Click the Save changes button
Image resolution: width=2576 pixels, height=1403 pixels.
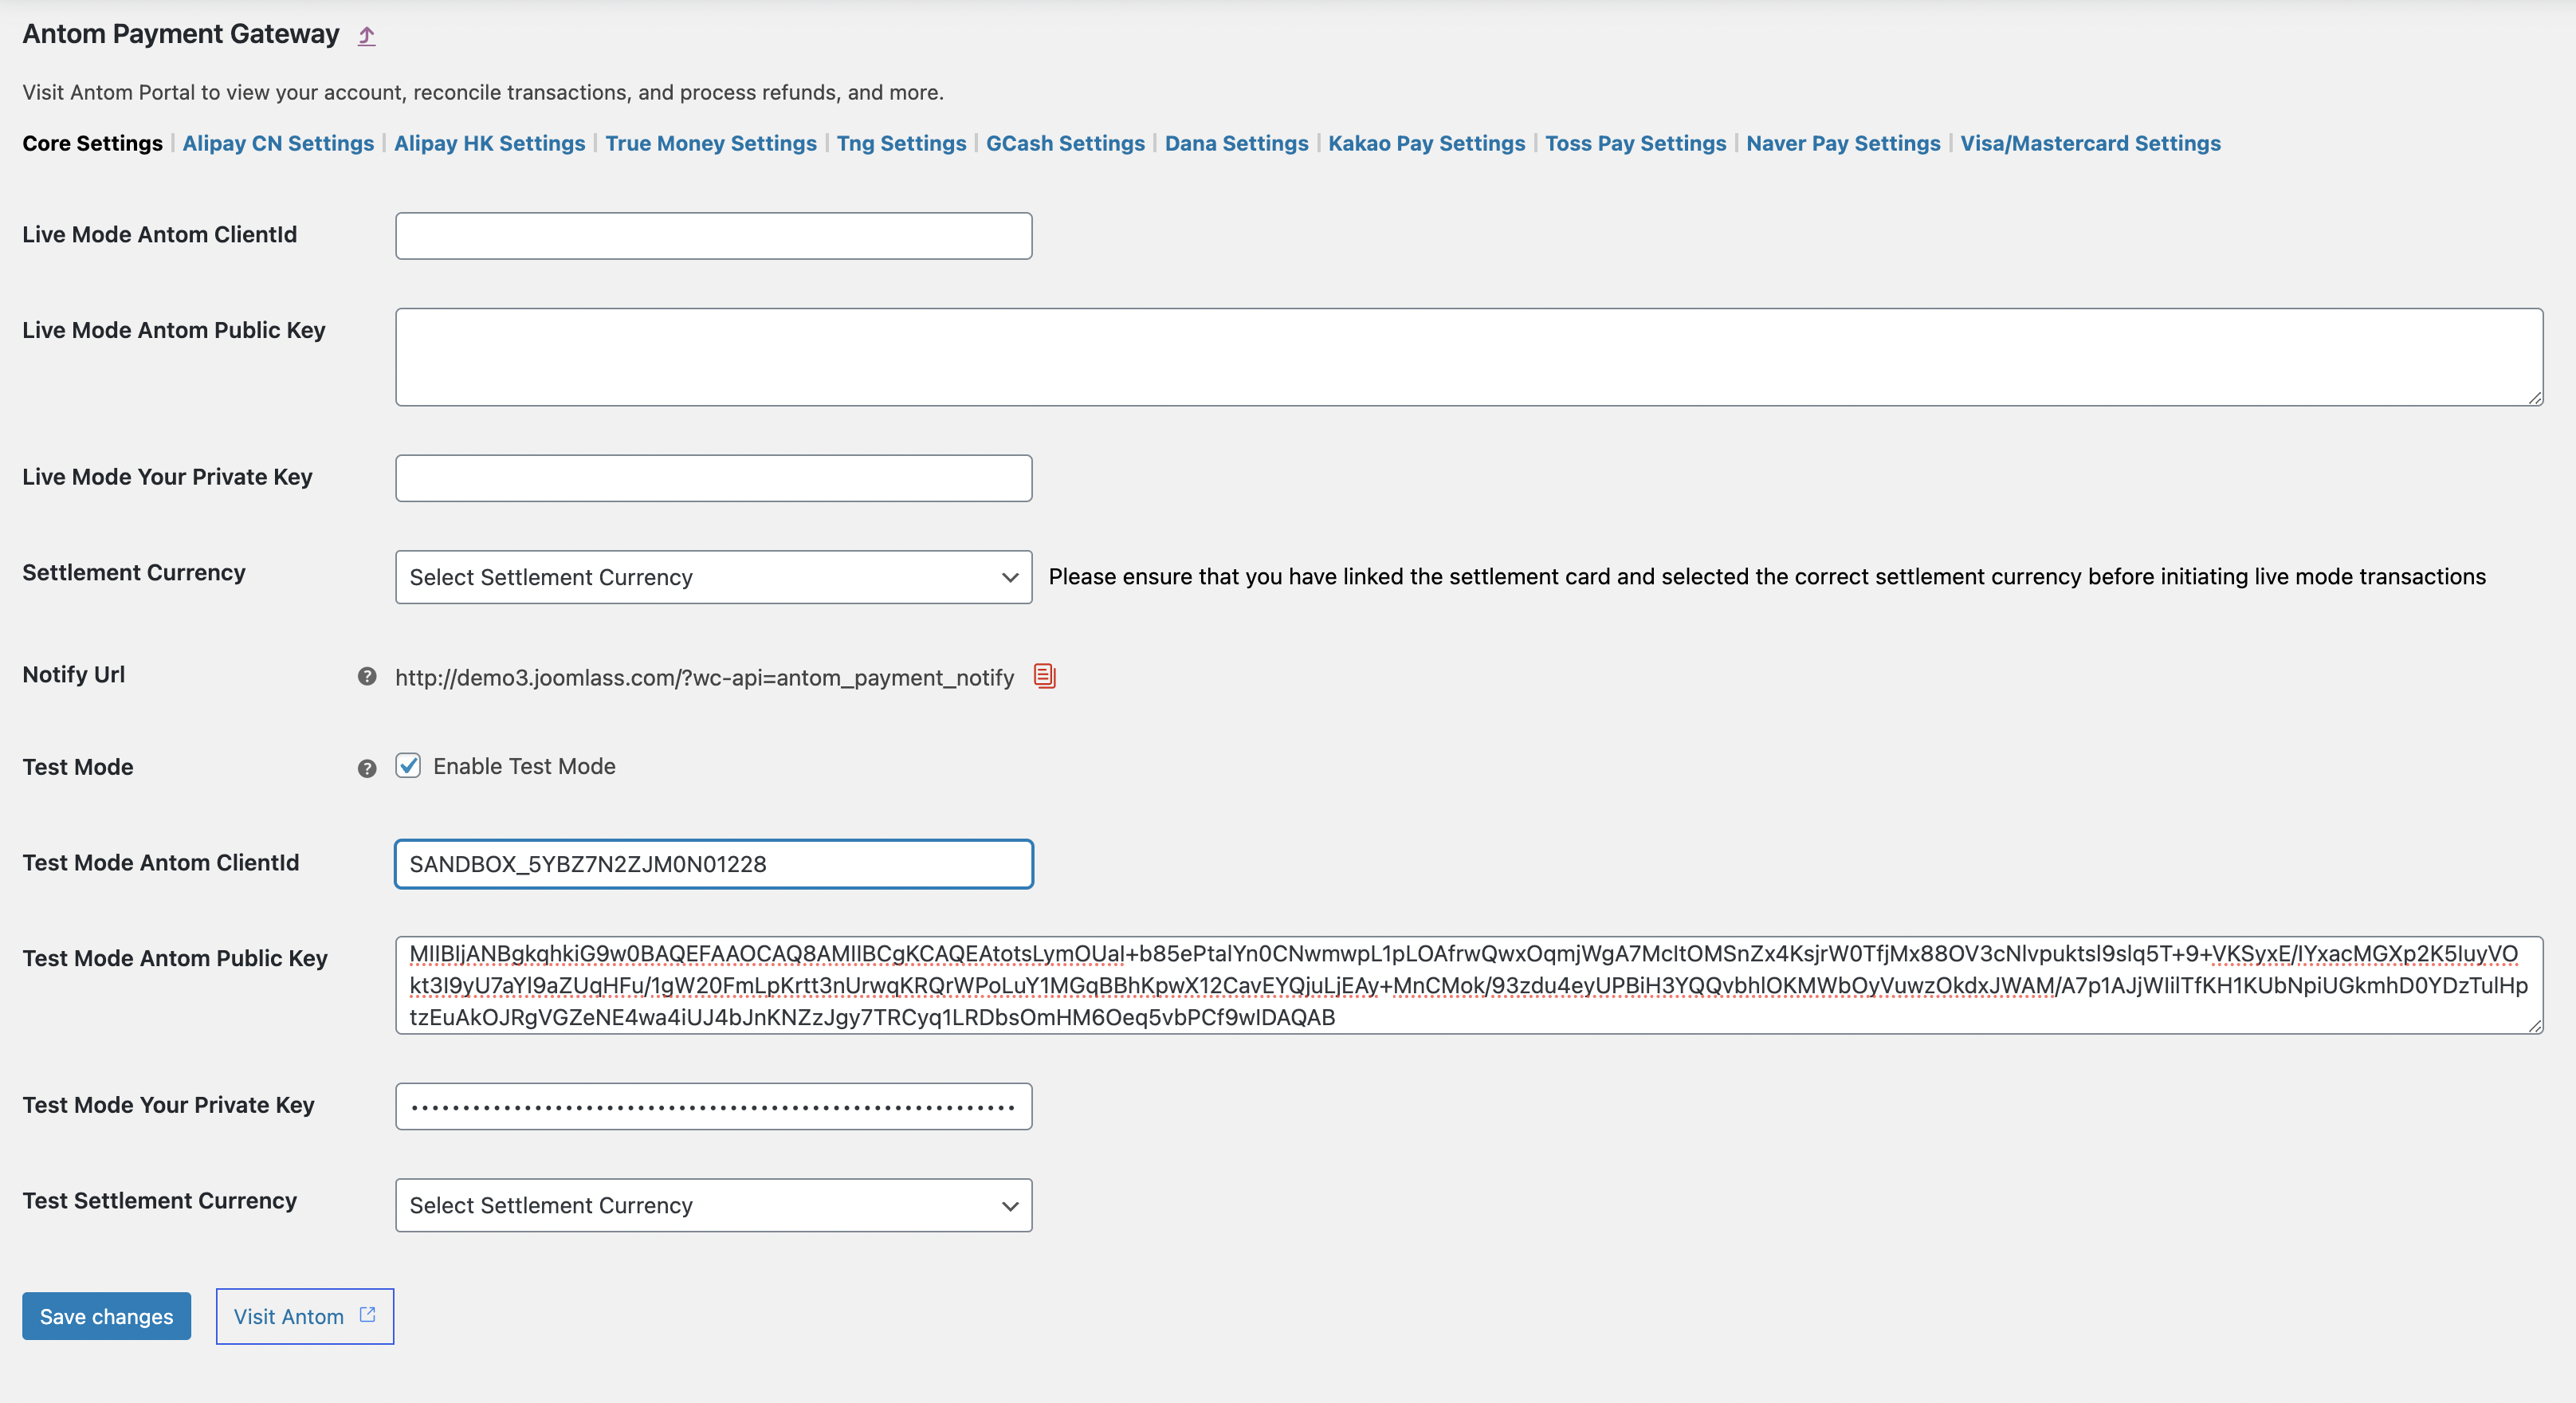pos(106,1316)
